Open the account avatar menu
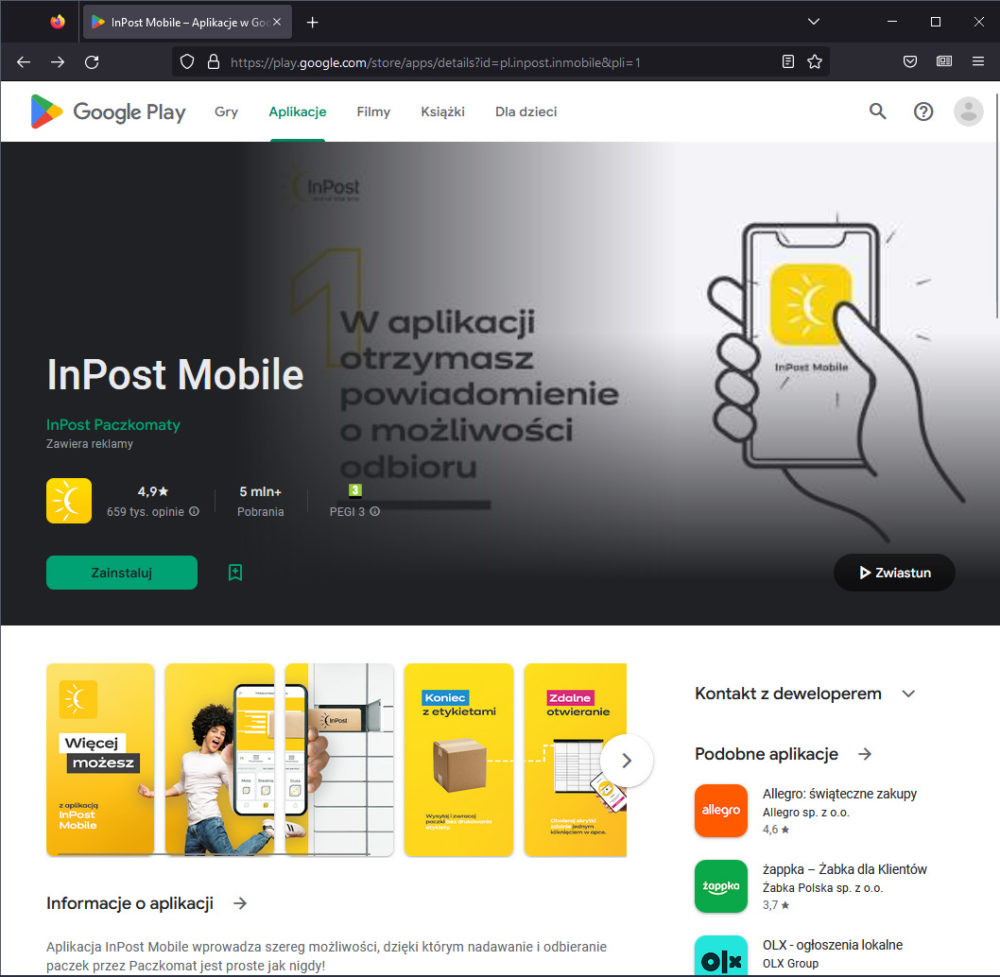The height and width of the screenshot is (977, 1000). (x=968, y=112)
